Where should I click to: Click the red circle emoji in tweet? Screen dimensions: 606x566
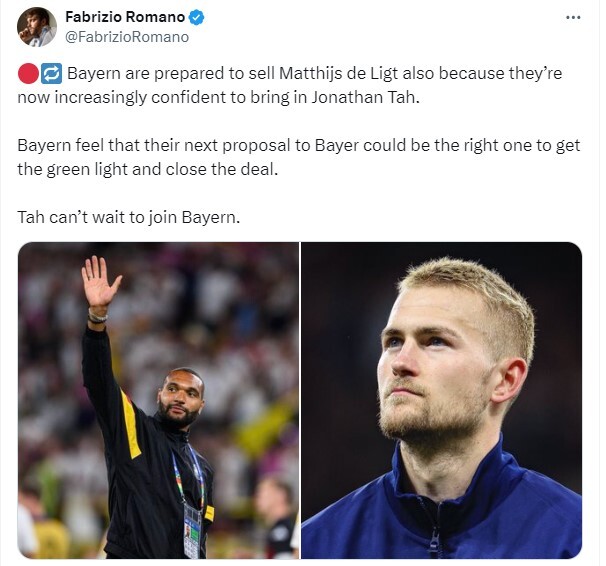28,74
